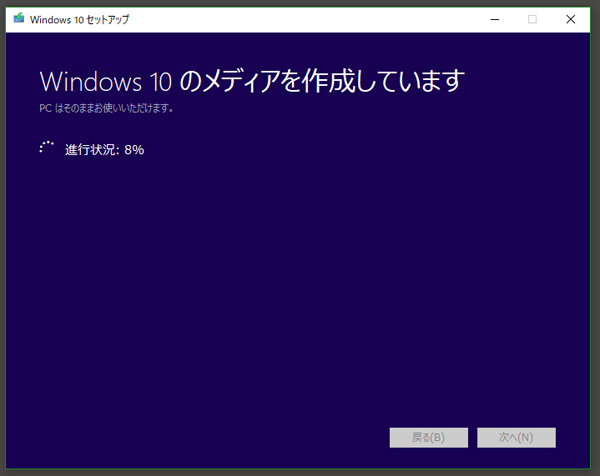The image size is (600, 476).
Task: Click the Windows 10 Setup title bar icon
Action: tap(19, 18)
